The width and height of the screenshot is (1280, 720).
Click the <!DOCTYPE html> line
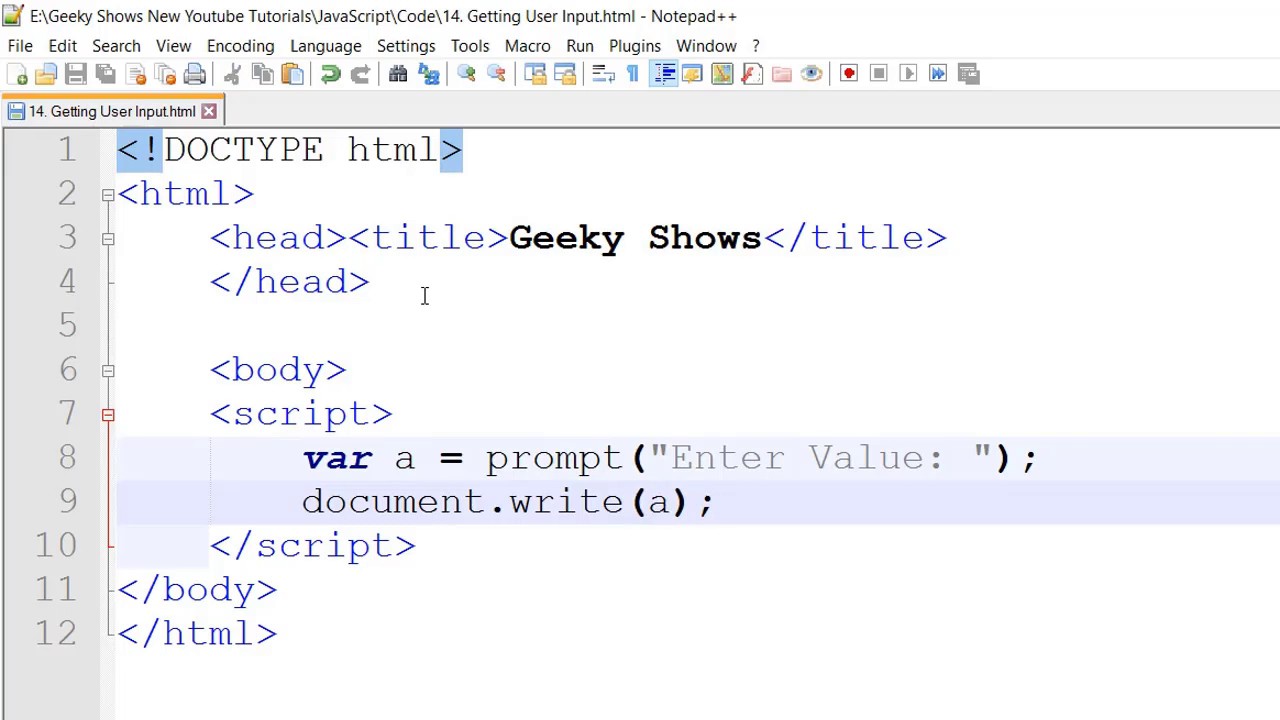[290, 150]
